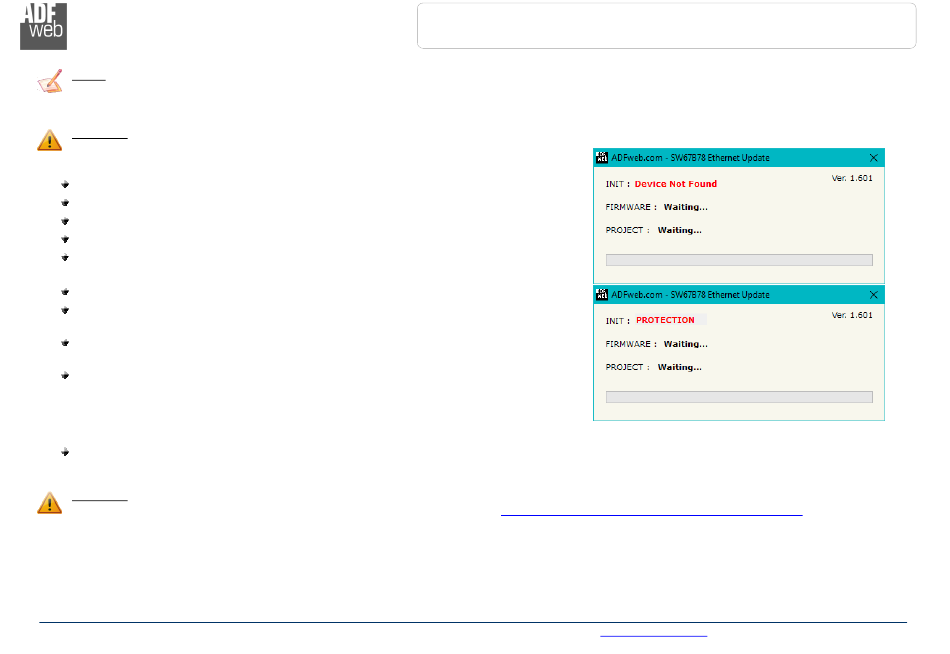Click the red Device Not Found text
This screenshot has width=950, height=654.
point(676,184)
